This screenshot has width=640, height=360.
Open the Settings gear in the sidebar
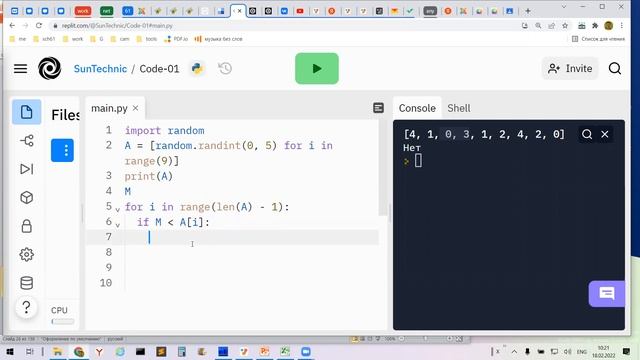coord(27,254)
